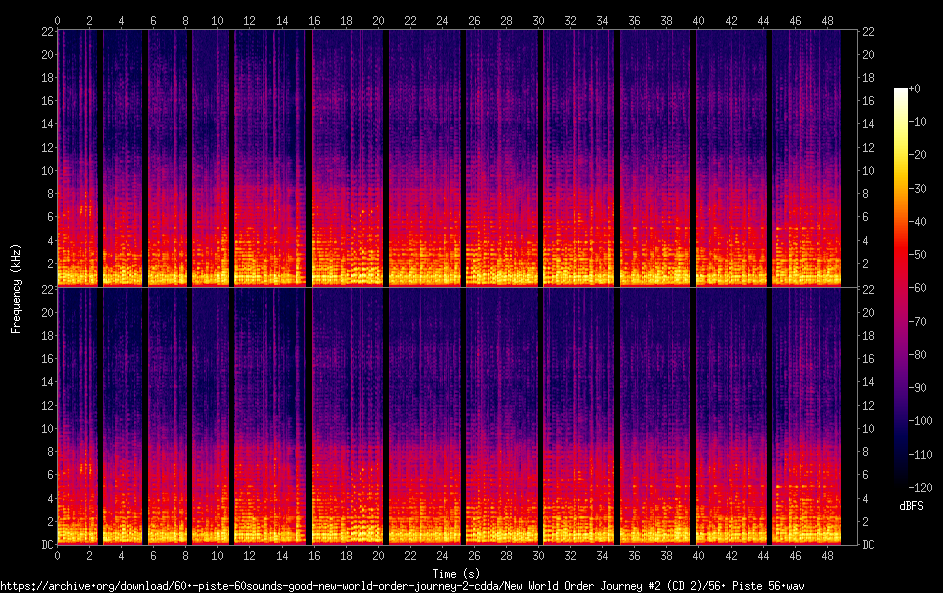Click "10" on the bottom time axis
Image resolution: width=943 pixels, height=593 pixels.
tap(217, 556)
